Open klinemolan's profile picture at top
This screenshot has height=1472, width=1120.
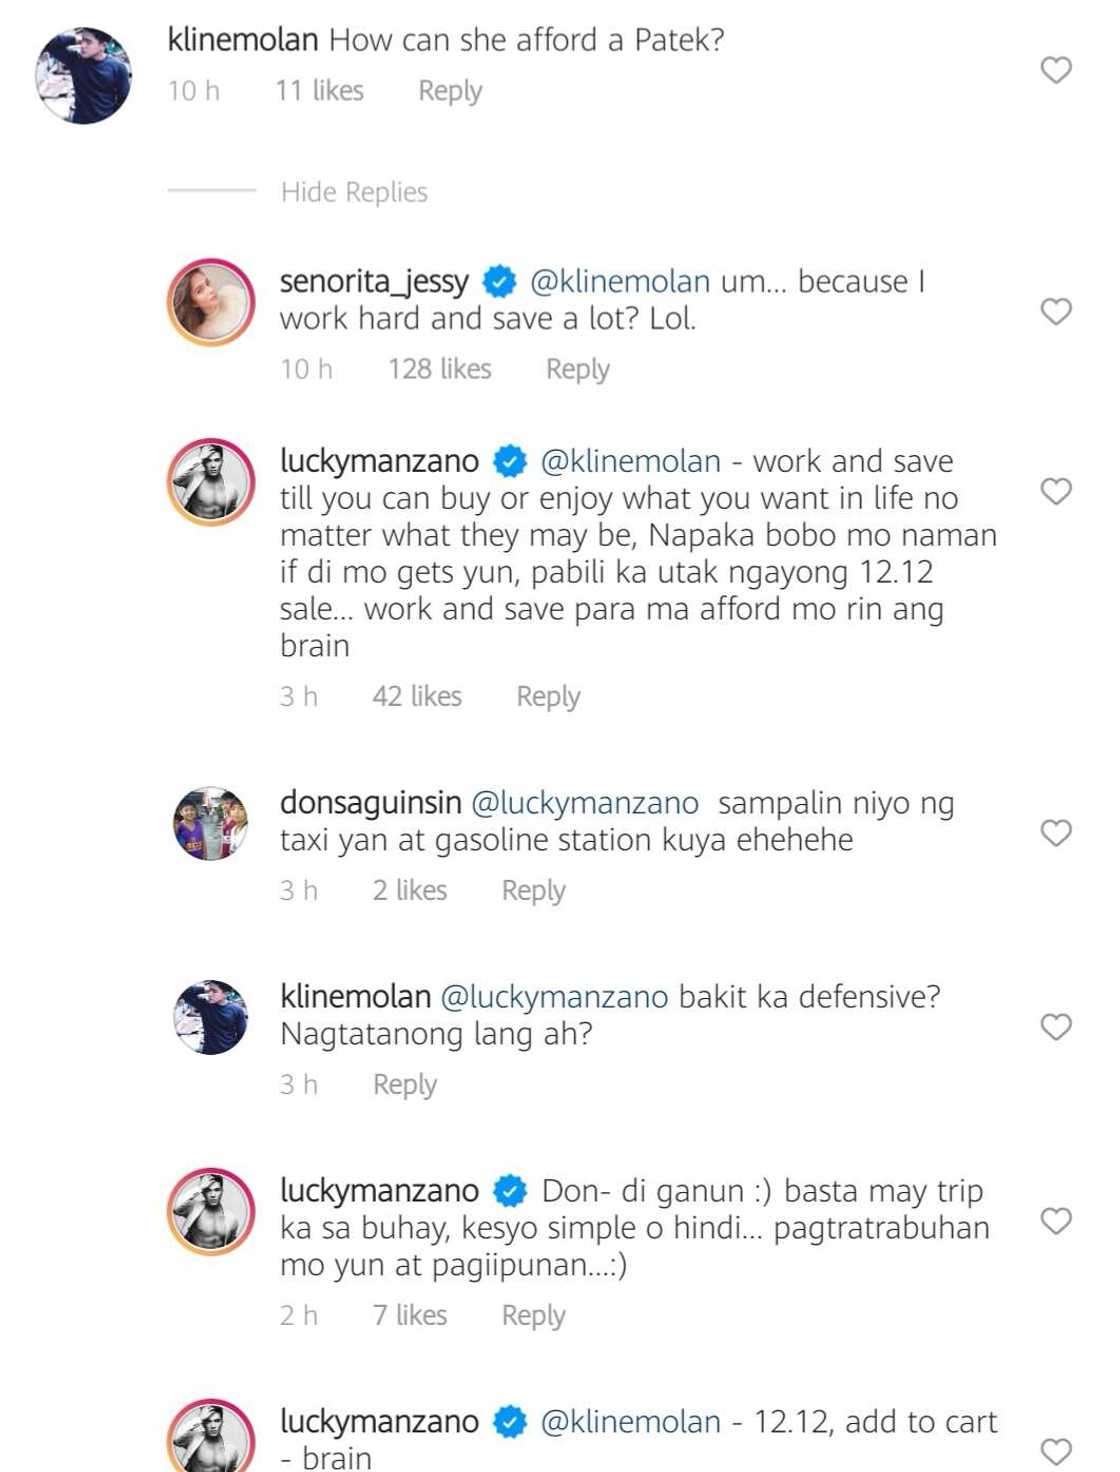pyautogui.click(x=84, y=76)
